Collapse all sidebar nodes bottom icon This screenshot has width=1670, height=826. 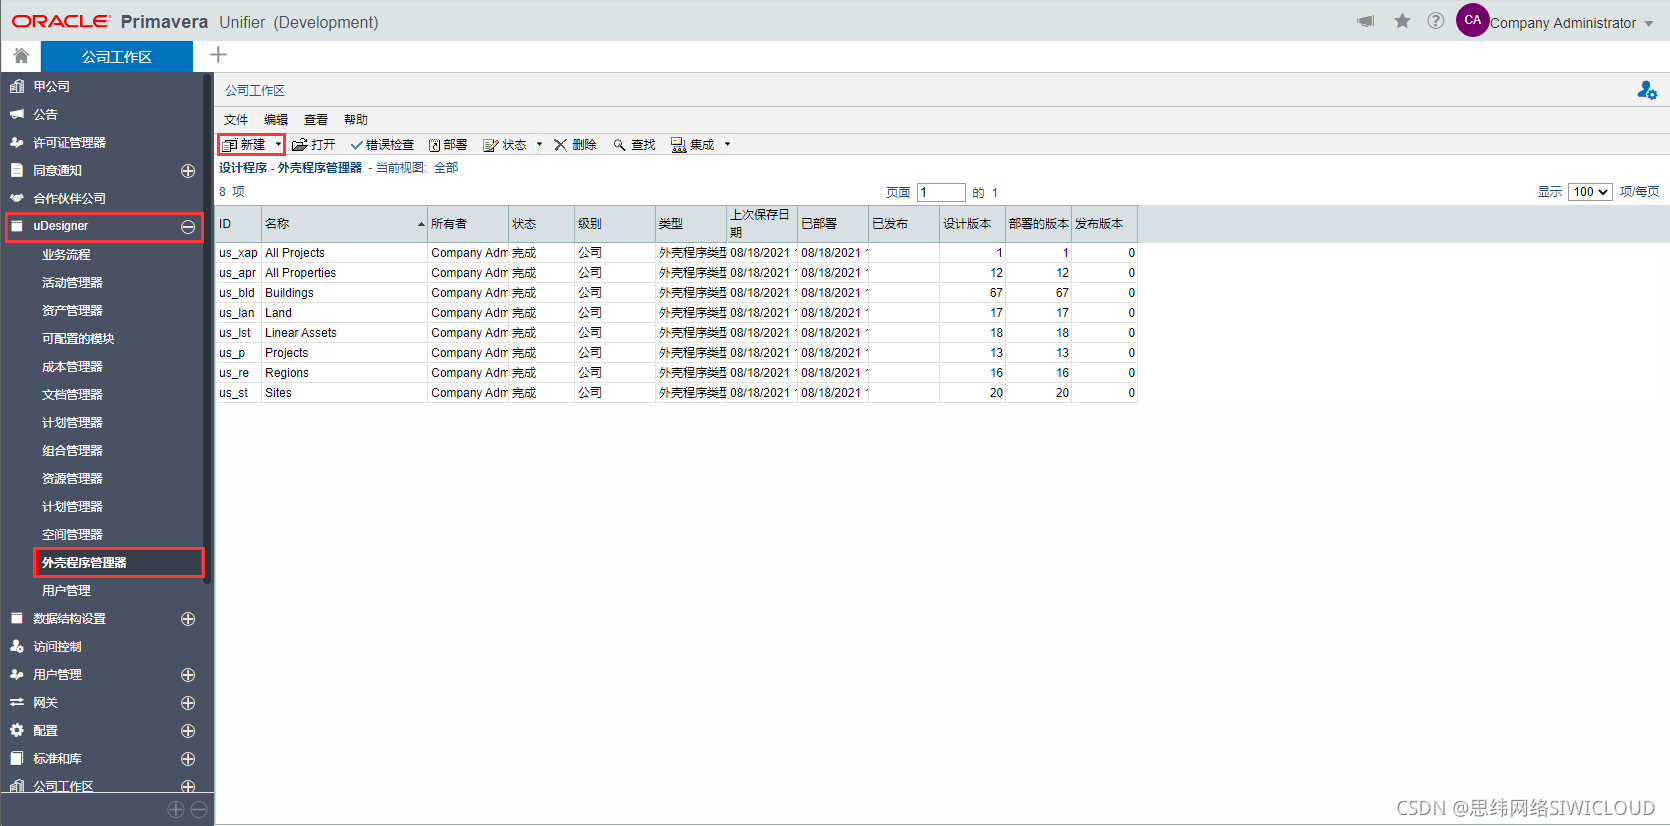tap(199, 809)
